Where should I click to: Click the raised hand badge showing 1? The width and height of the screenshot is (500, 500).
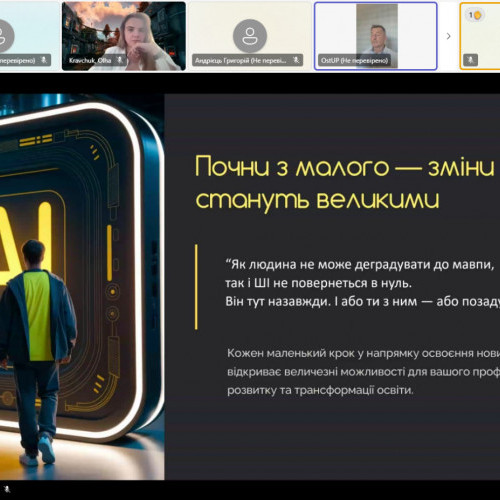(475, 15)
